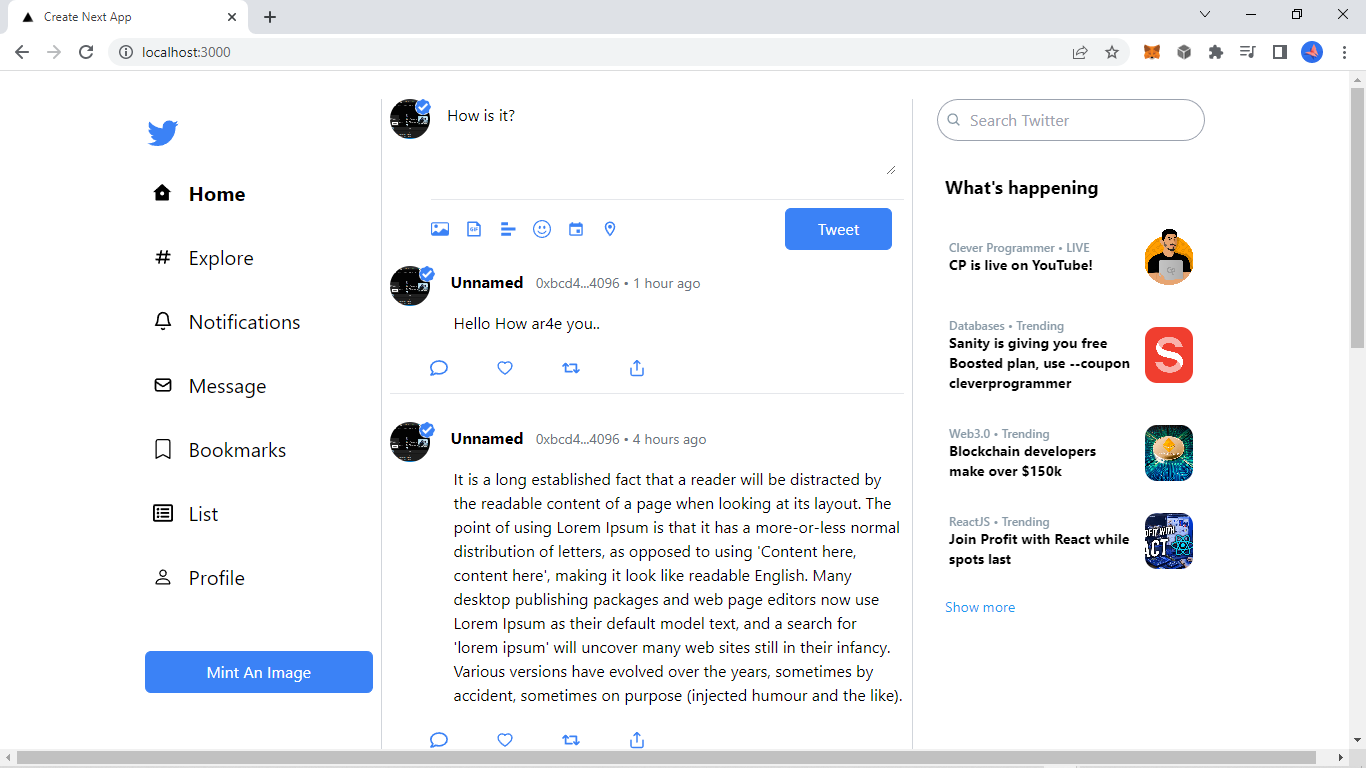The image size is (1366, 768).
Task: Open Notifications from the sidebar
Action: [x=226, y=322]
